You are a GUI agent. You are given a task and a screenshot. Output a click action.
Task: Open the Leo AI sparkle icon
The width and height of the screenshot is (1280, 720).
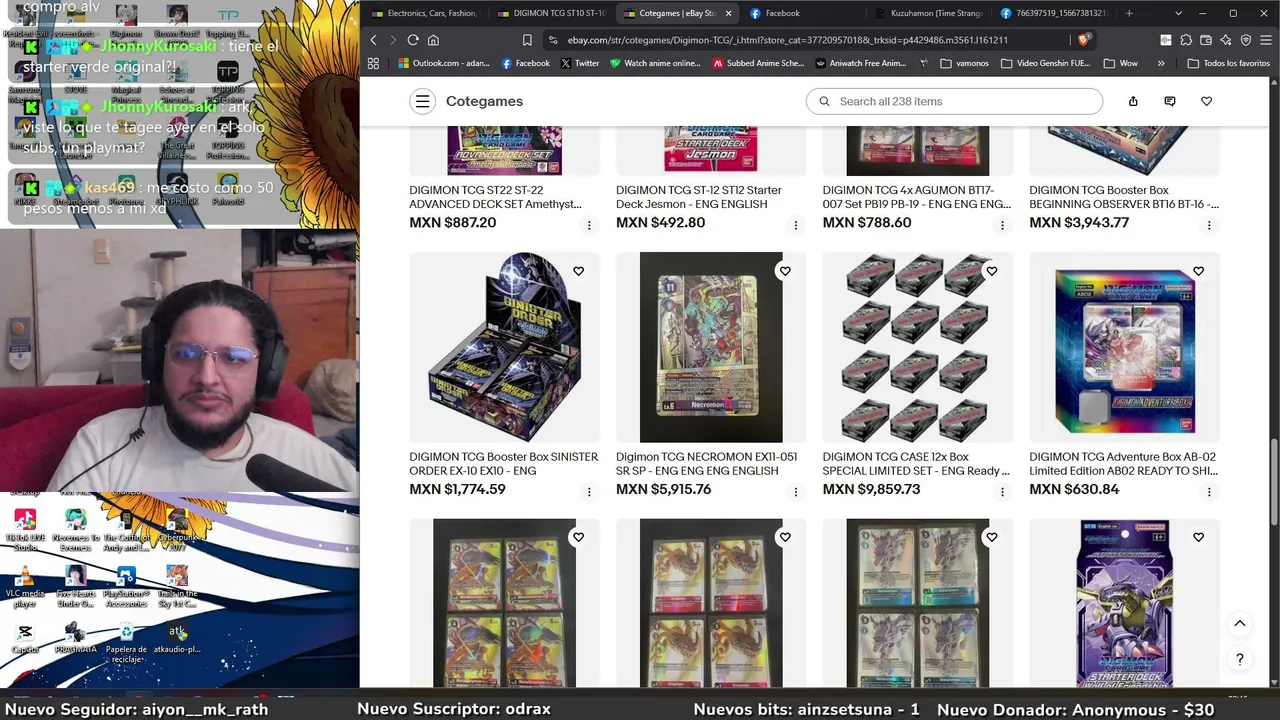(x=1226, y=40)
